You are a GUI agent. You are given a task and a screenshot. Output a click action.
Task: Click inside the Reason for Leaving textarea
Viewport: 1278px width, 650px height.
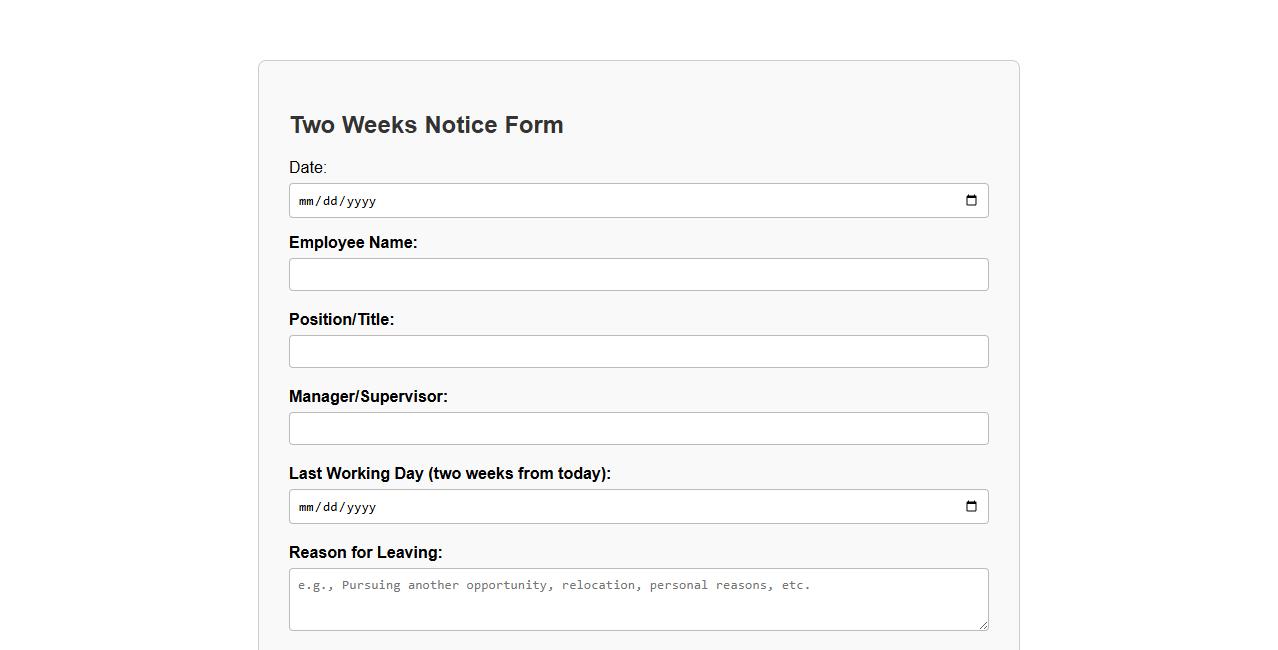(x=638, y=598)
